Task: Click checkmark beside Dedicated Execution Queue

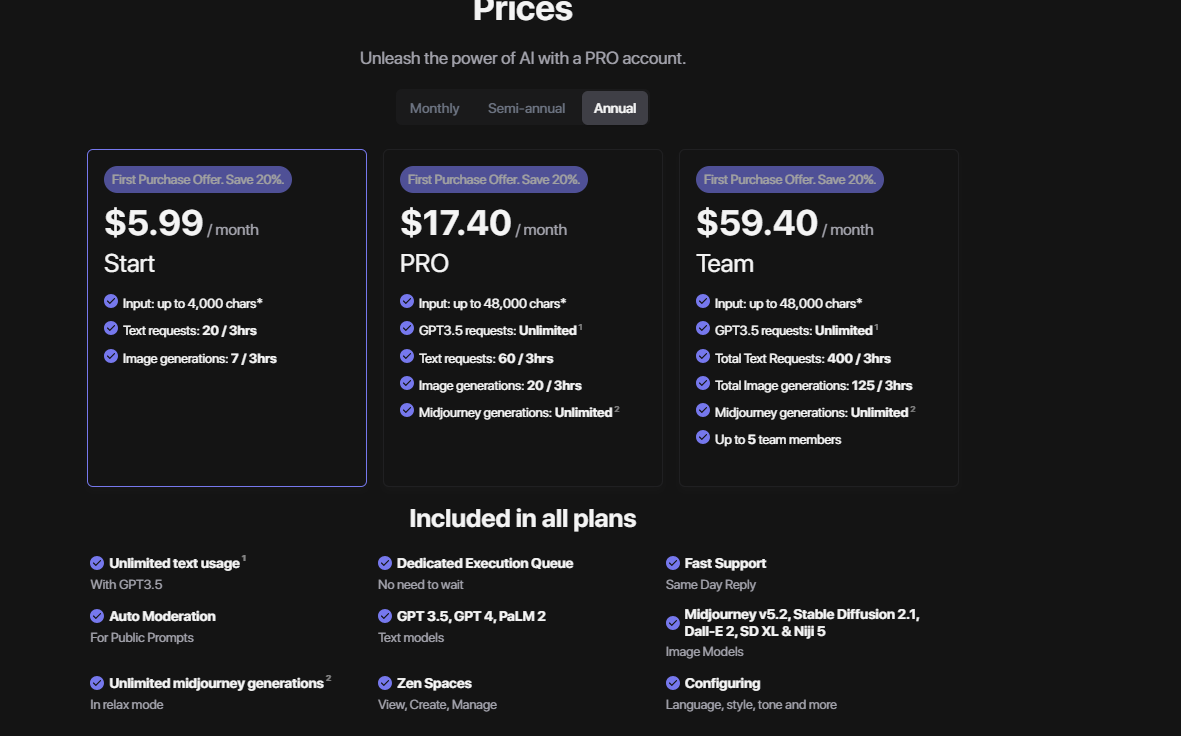Action: (385, 563)
